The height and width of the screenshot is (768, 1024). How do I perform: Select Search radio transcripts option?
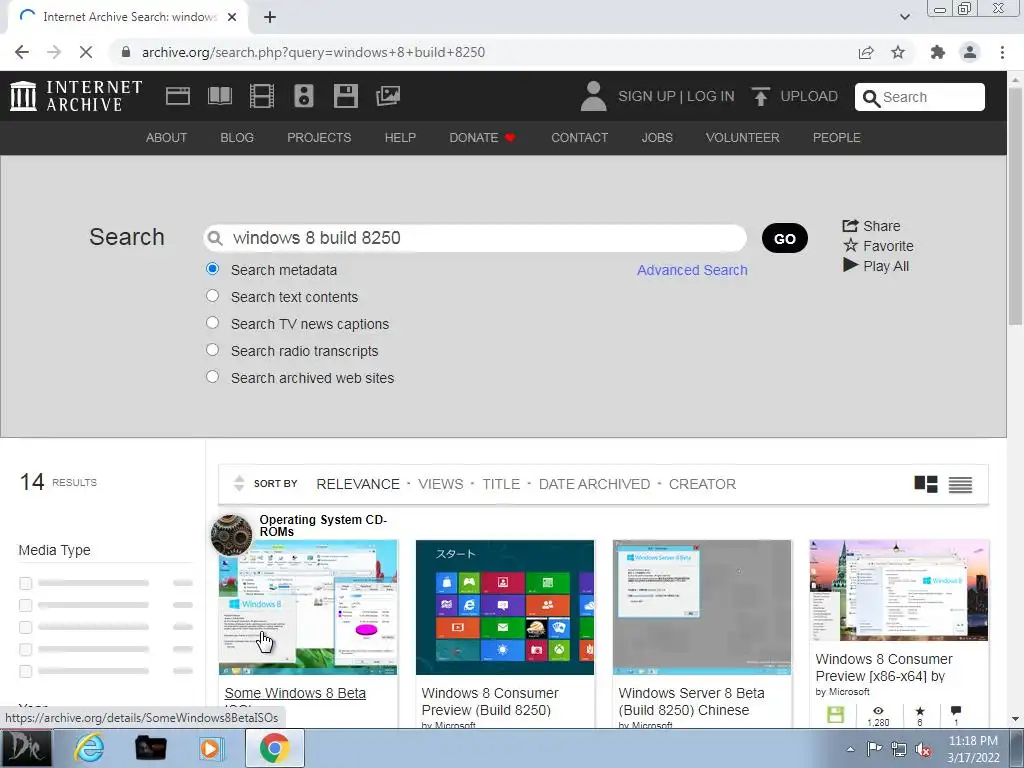click(x=212, y=350)
